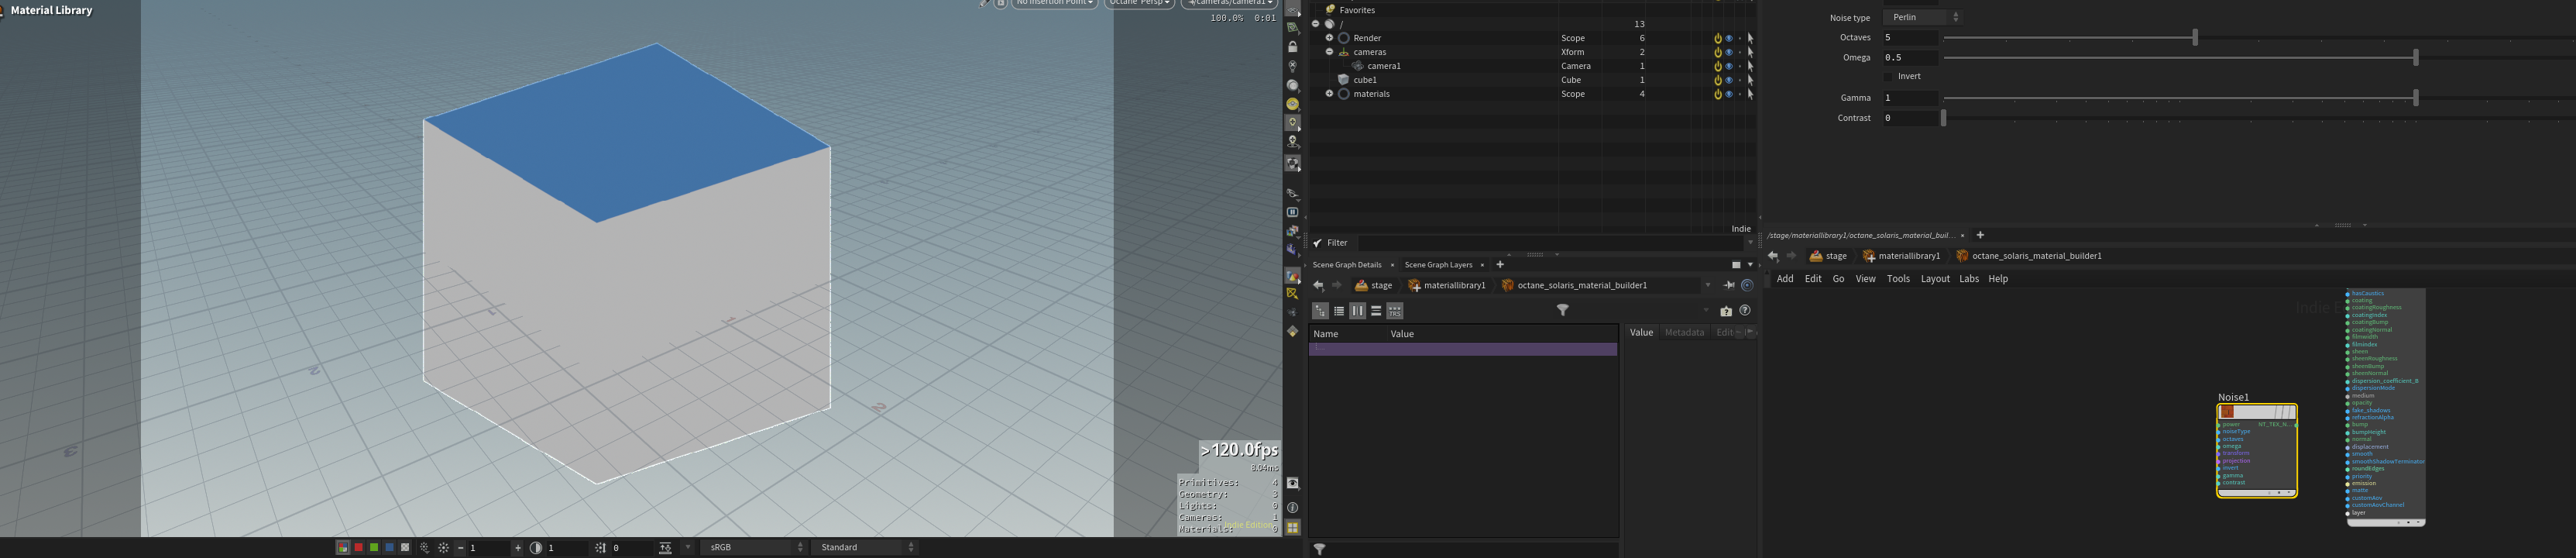Open the Noise type Perlin dropdown
The width and height of the screenshot is (2576, 558).
click(1922, 17)
